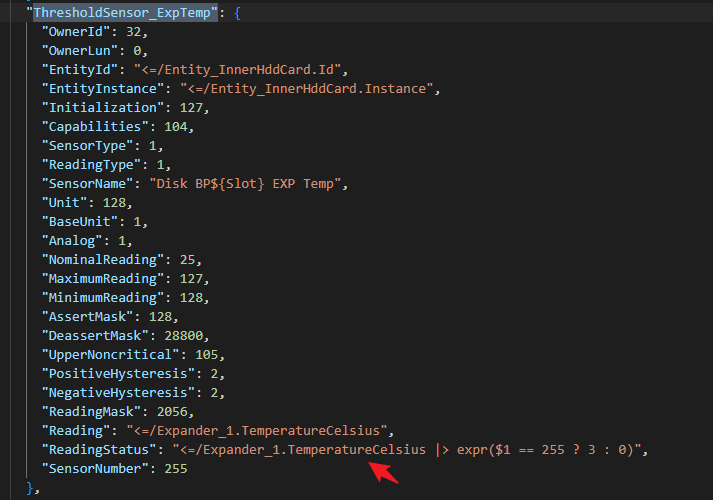Click the PositiveHysteresis key
Image resolution: width=713 pixels, height=500 pixels.
[x=111, y=373]
